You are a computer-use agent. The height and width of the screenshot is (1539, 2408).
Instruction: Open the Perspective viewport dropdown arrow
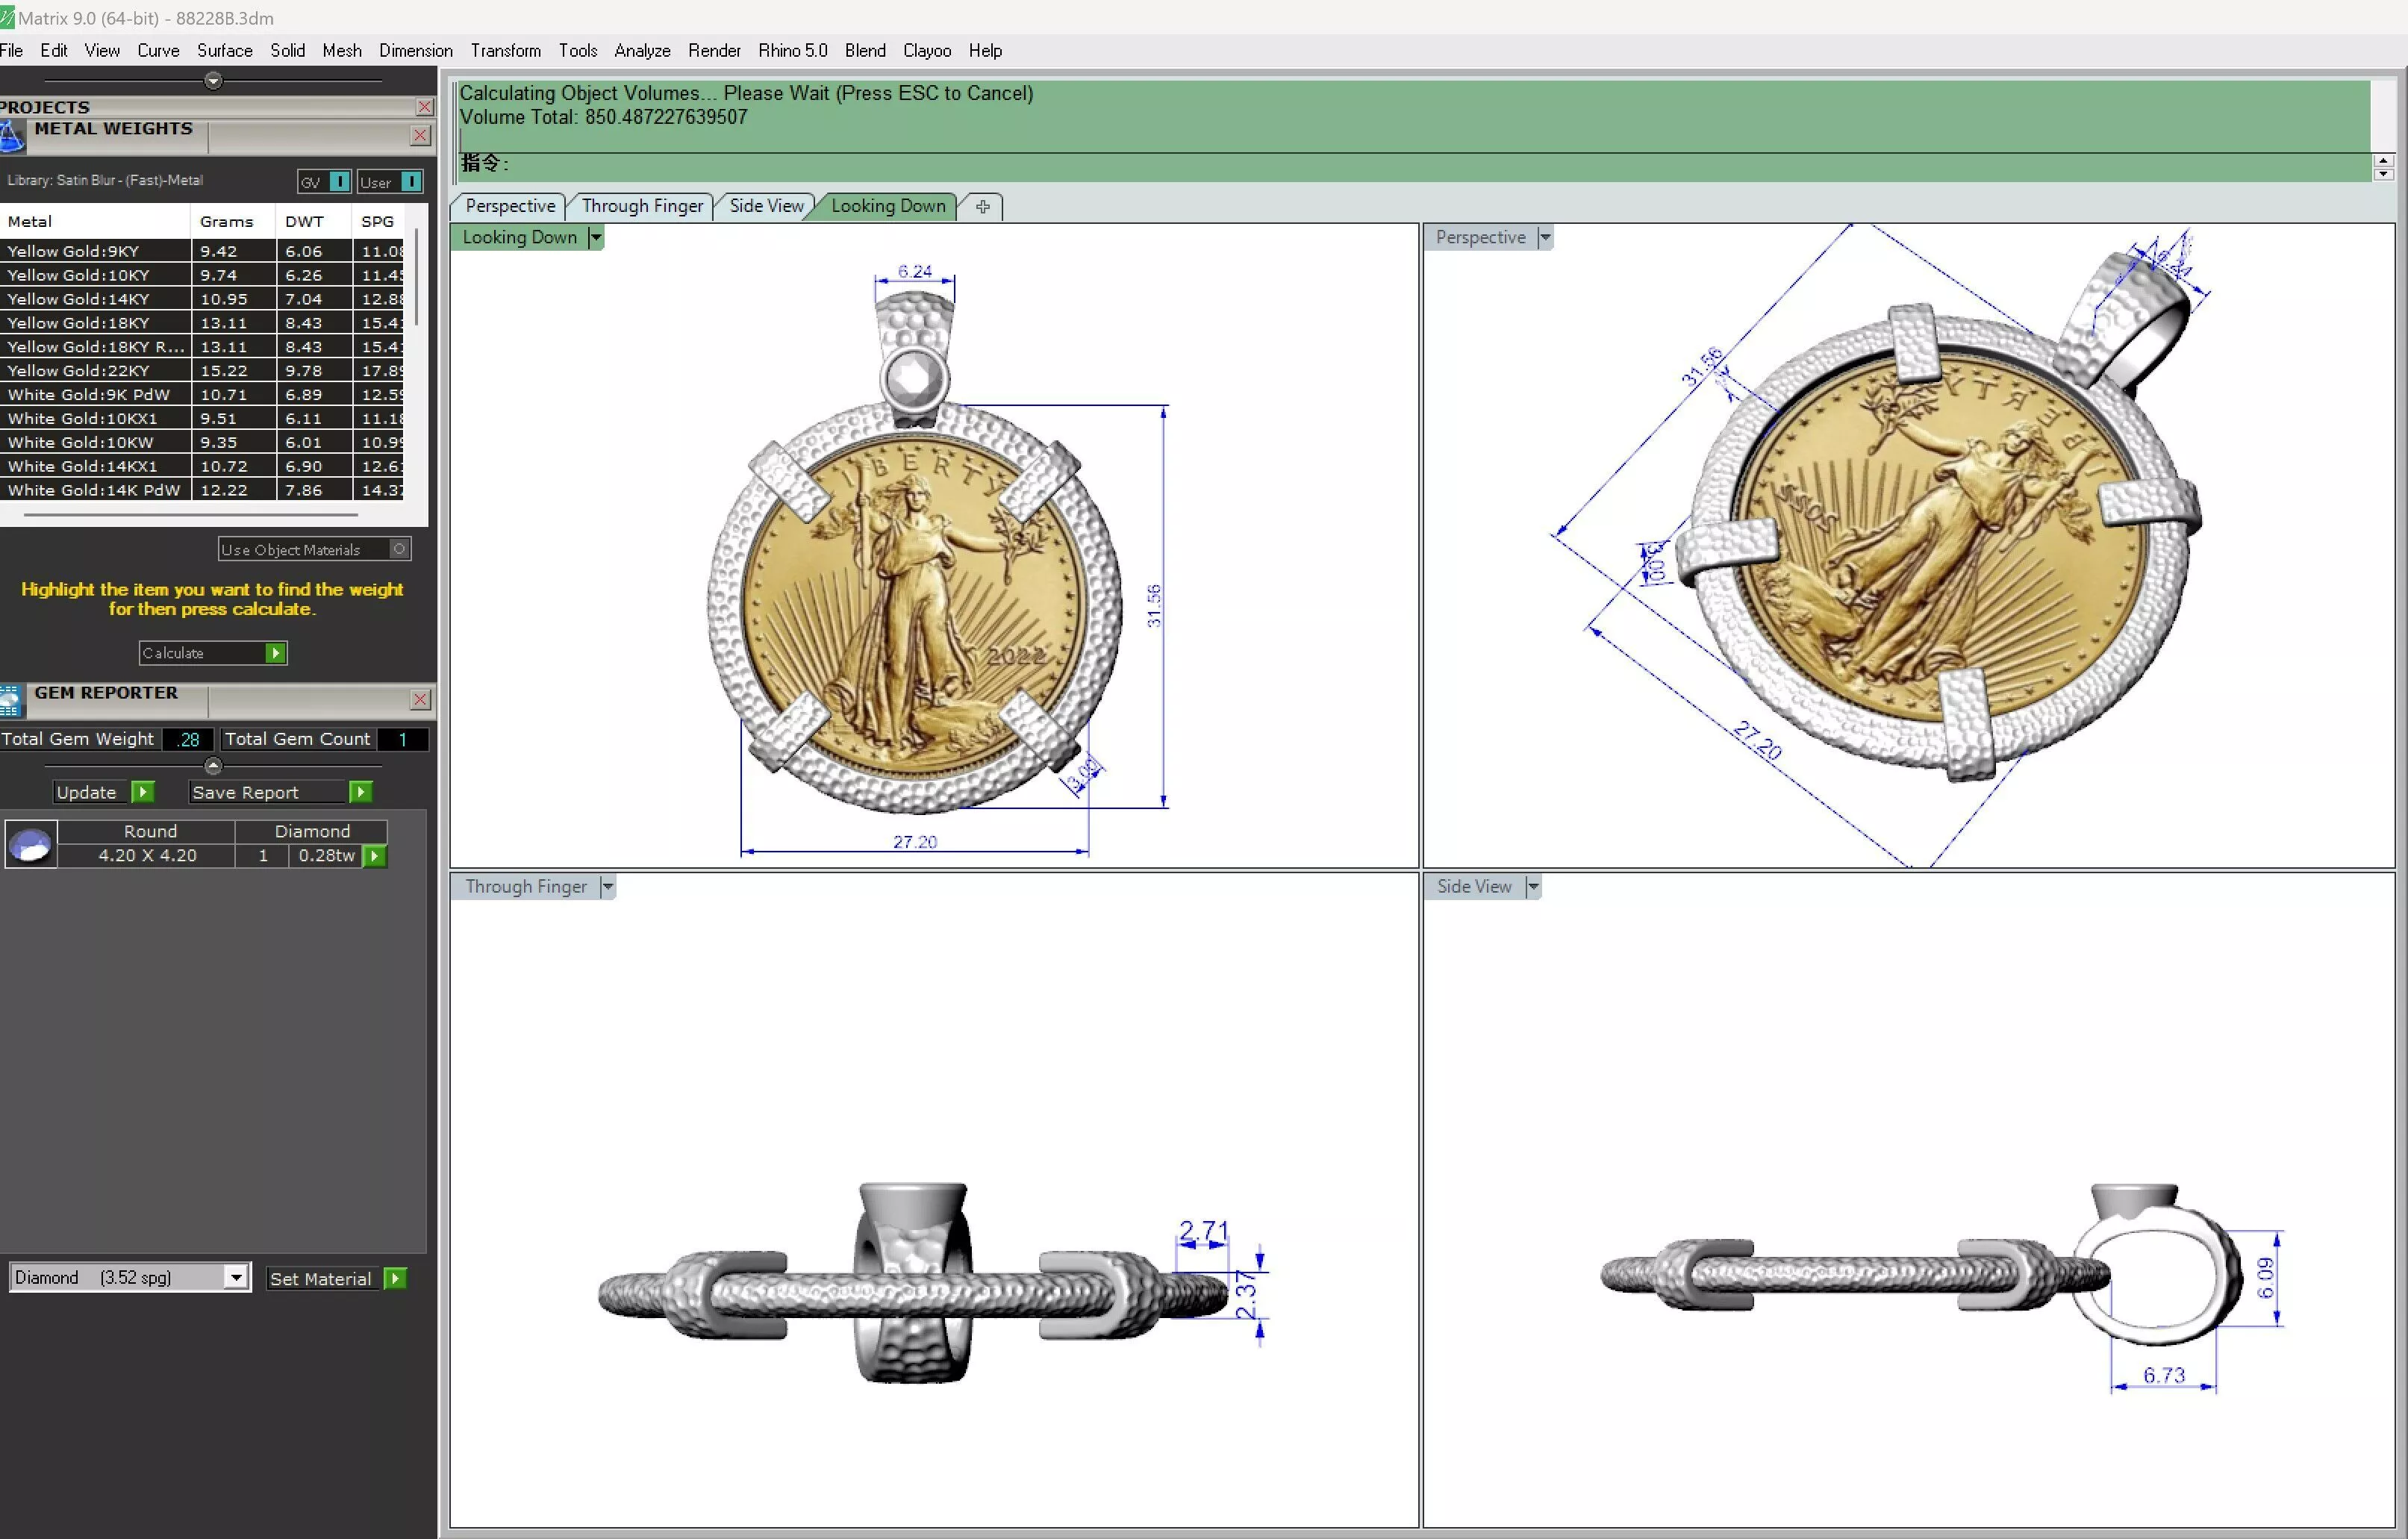(1545, 238)
